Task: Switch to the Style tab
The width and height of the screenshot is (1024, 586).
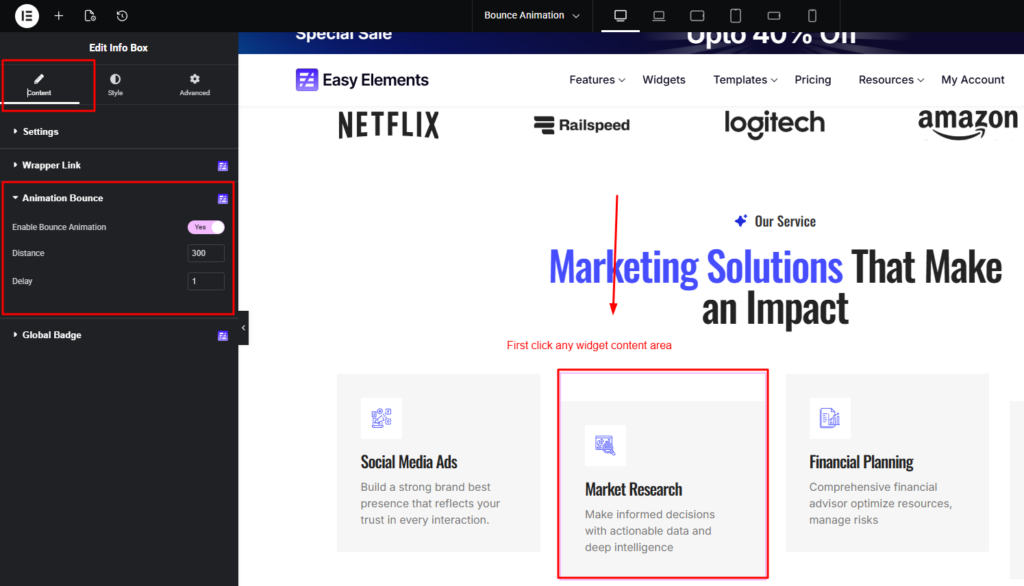Action: [x=115, y=84]
